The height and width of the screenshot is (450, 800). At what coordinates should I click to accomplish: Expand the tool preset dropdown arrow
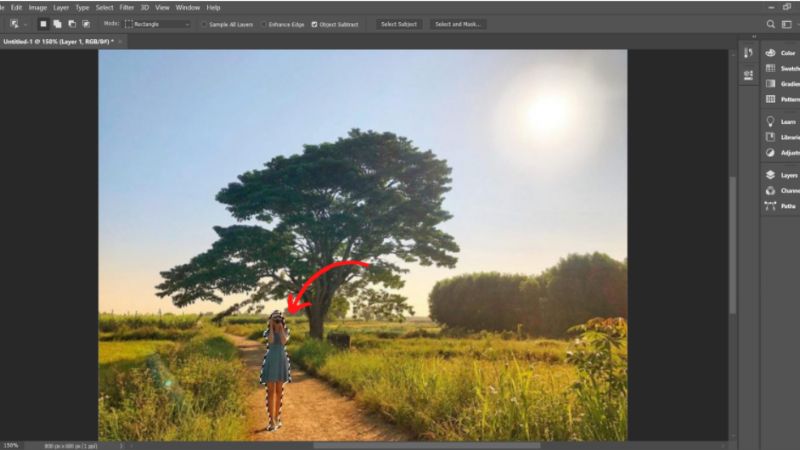[x=25, y=24]
